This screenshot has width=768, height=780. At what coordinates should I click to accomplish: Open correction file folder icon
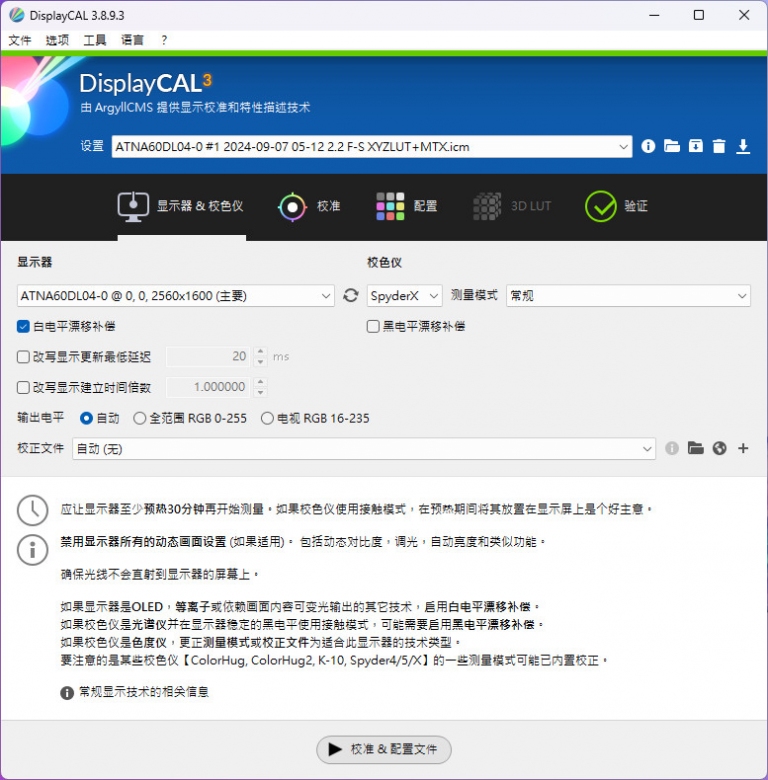[x=695, y=448]
